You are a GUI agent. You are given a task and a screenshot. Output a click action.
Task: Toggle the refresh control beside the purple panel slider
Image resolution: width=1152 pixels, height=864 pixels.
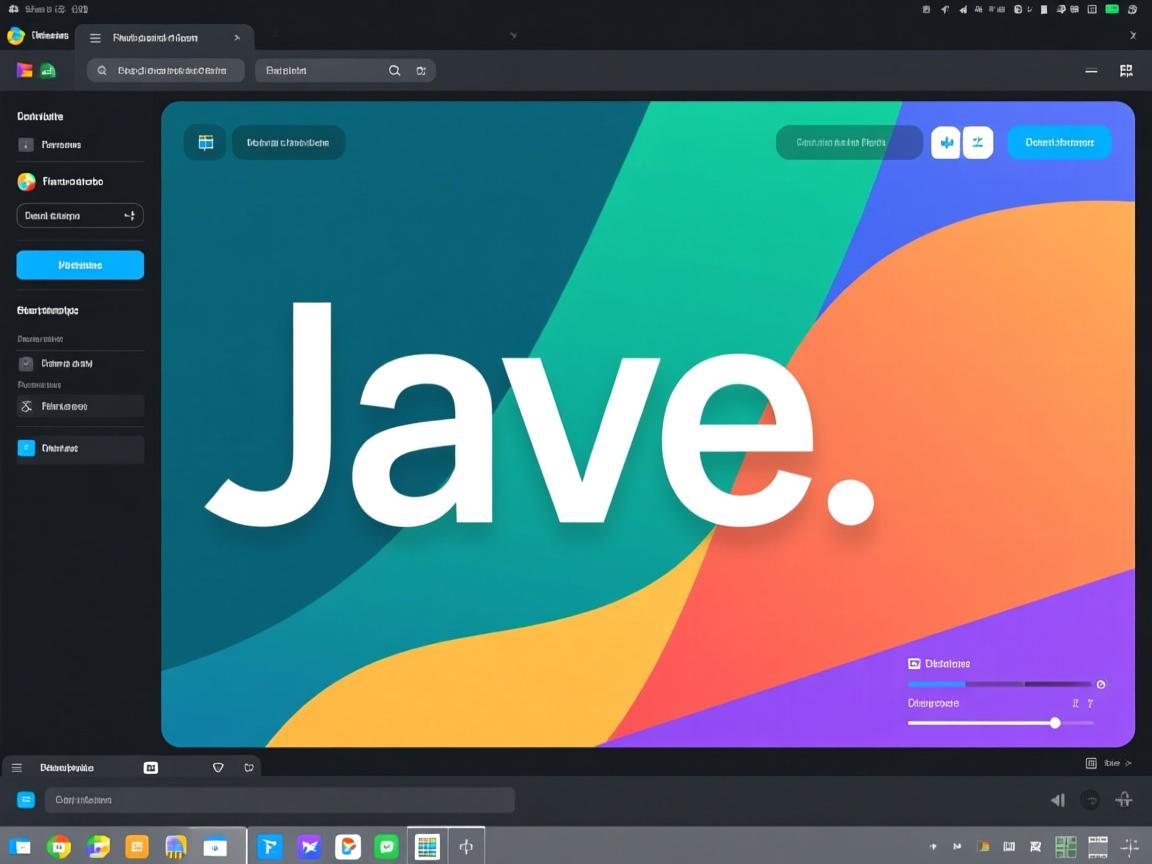[1101, 684]
